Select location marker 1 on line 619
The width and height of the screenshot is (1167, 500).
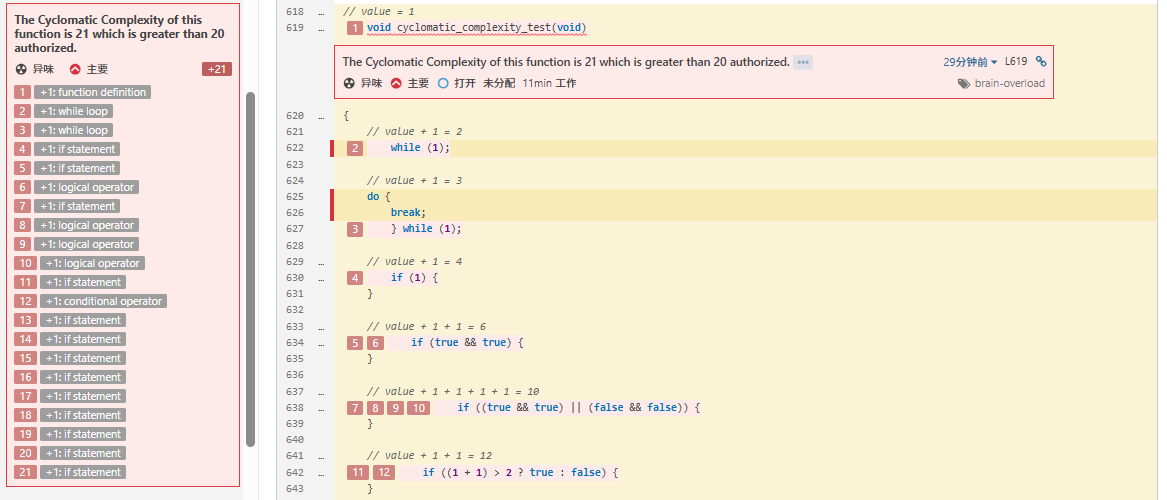point(355,28)
